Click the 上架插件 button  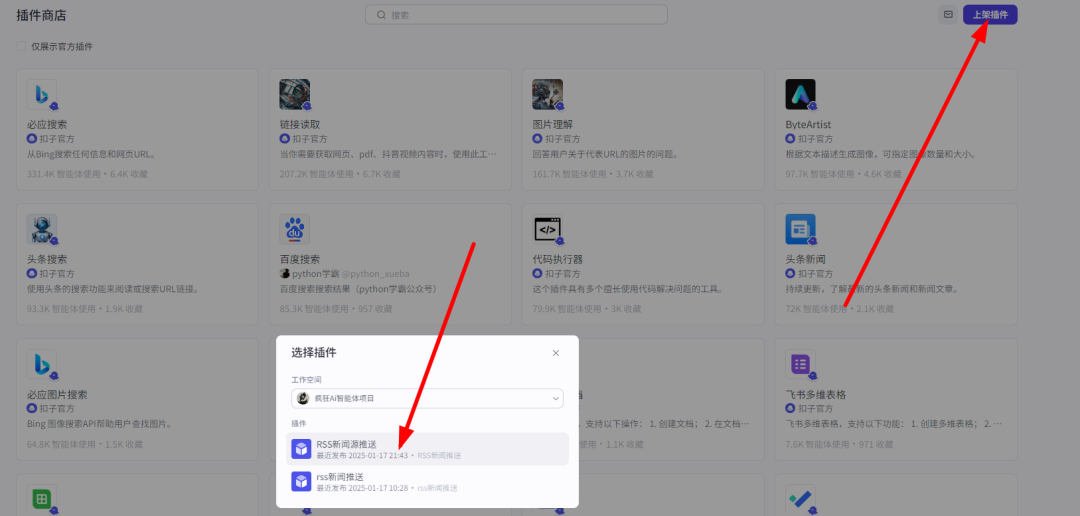(990, 14)
